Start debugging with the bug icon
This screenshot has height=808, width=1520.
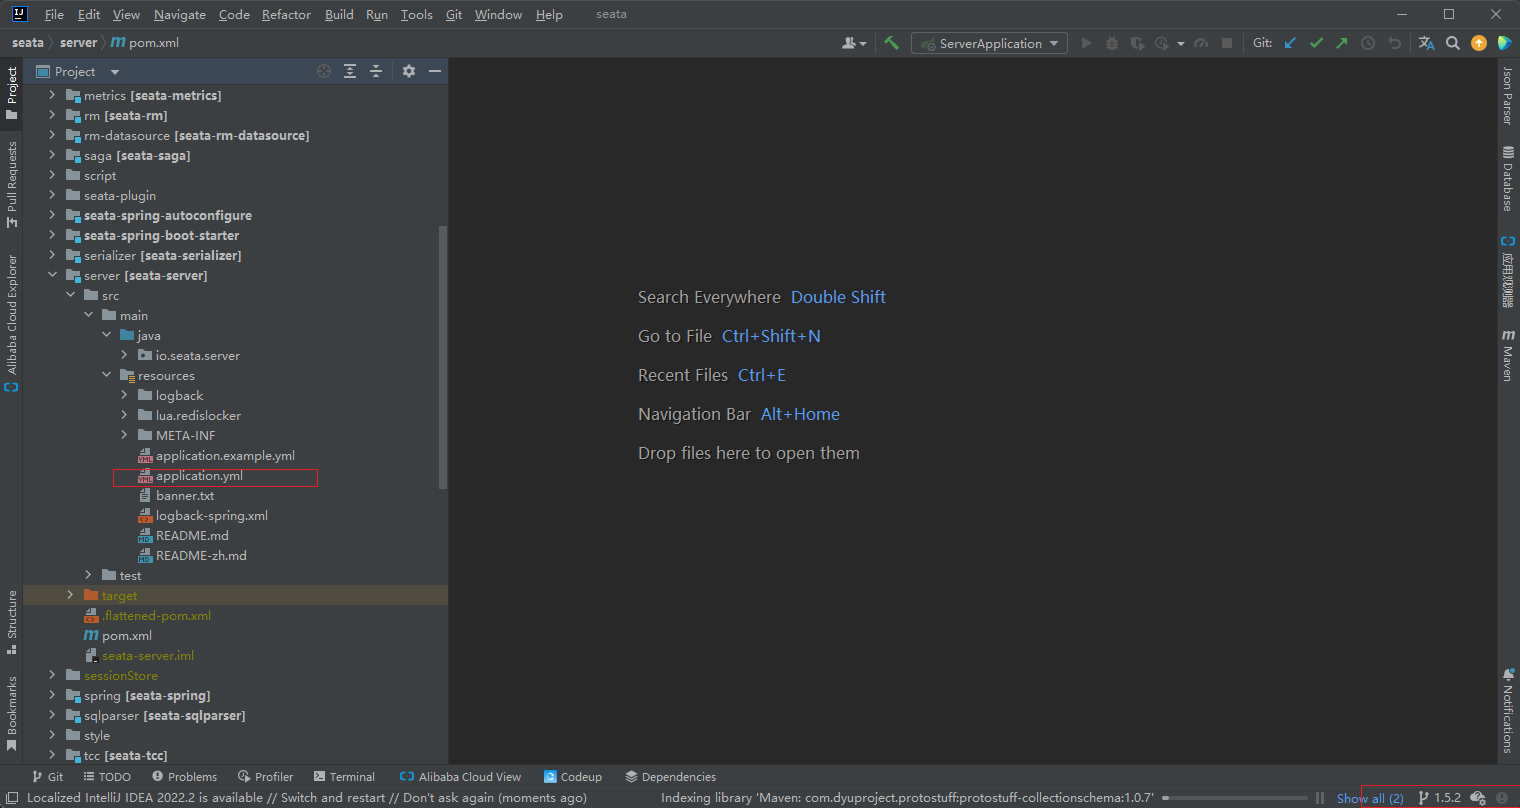tap(1113, 43)
